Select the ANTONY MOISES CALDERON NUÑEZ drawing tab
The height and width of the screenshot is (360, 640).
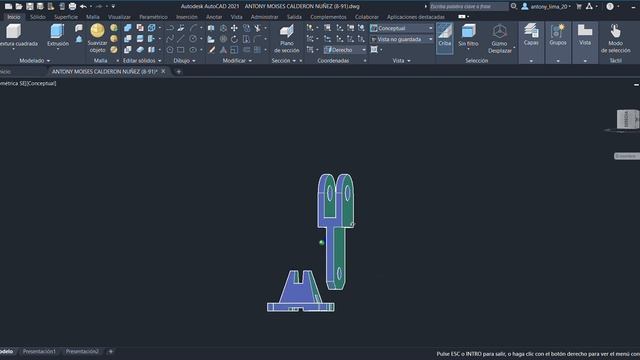(x=104, y=71)
